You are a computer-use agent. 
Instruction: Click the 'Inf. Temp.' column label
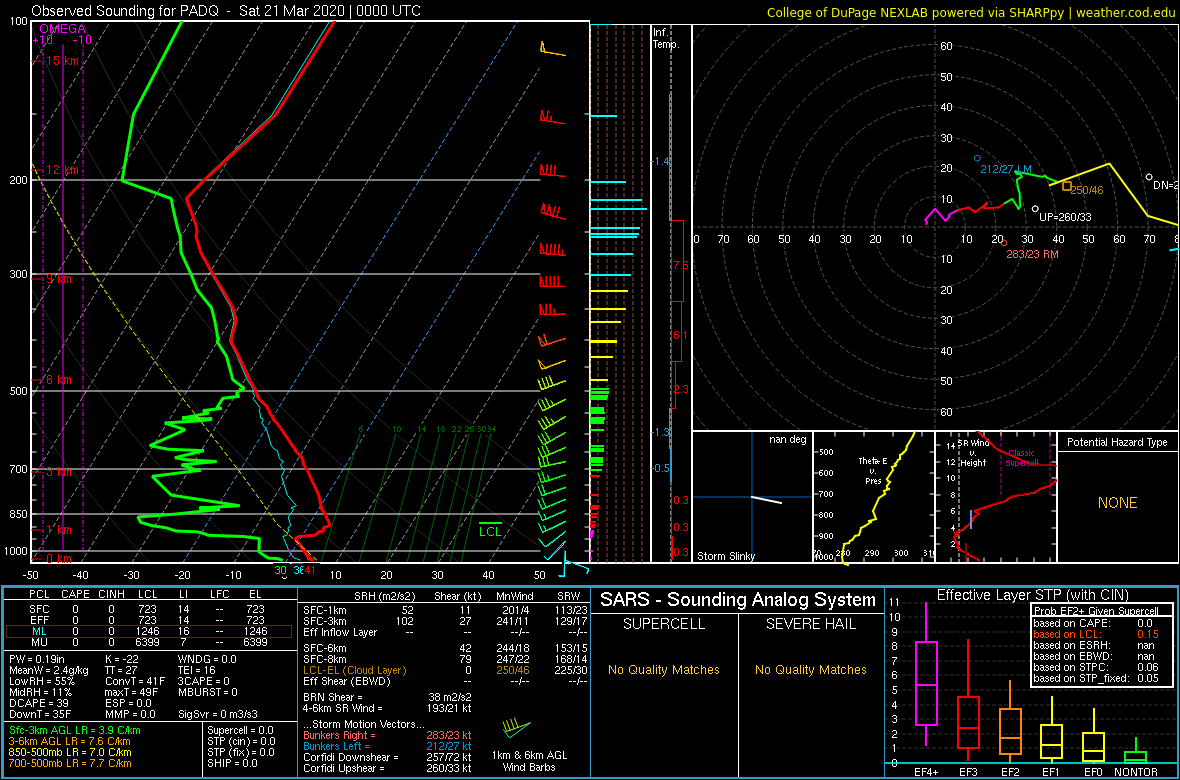667,38
